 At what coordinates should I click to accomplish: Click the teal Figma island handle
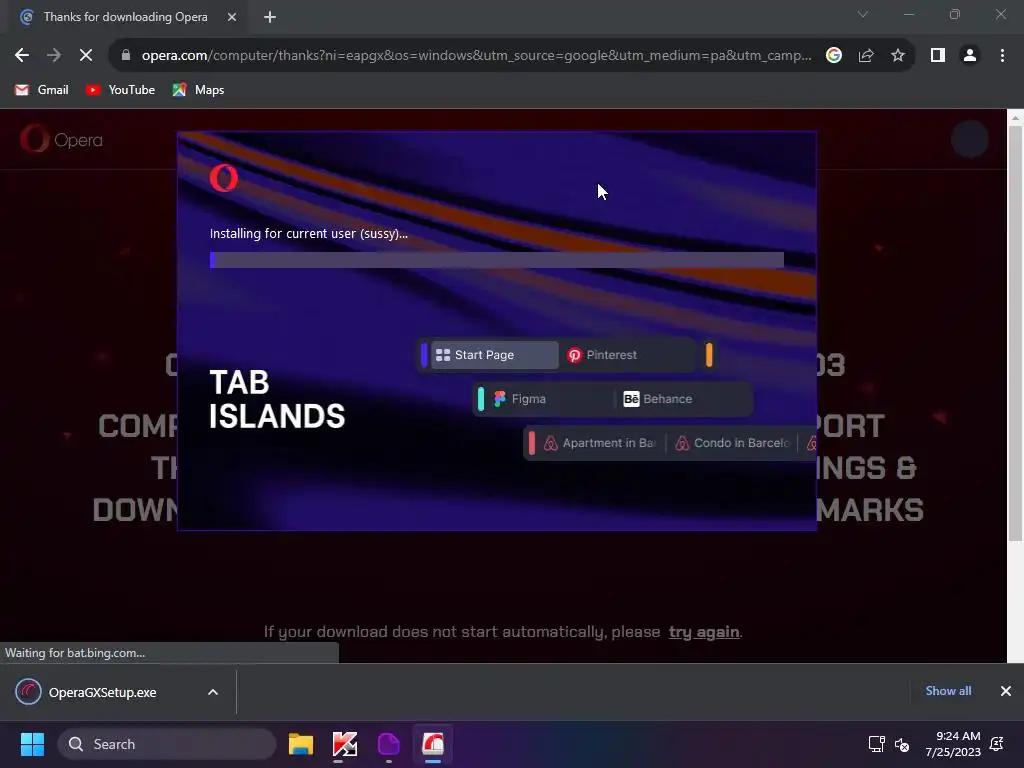(481, 399)
